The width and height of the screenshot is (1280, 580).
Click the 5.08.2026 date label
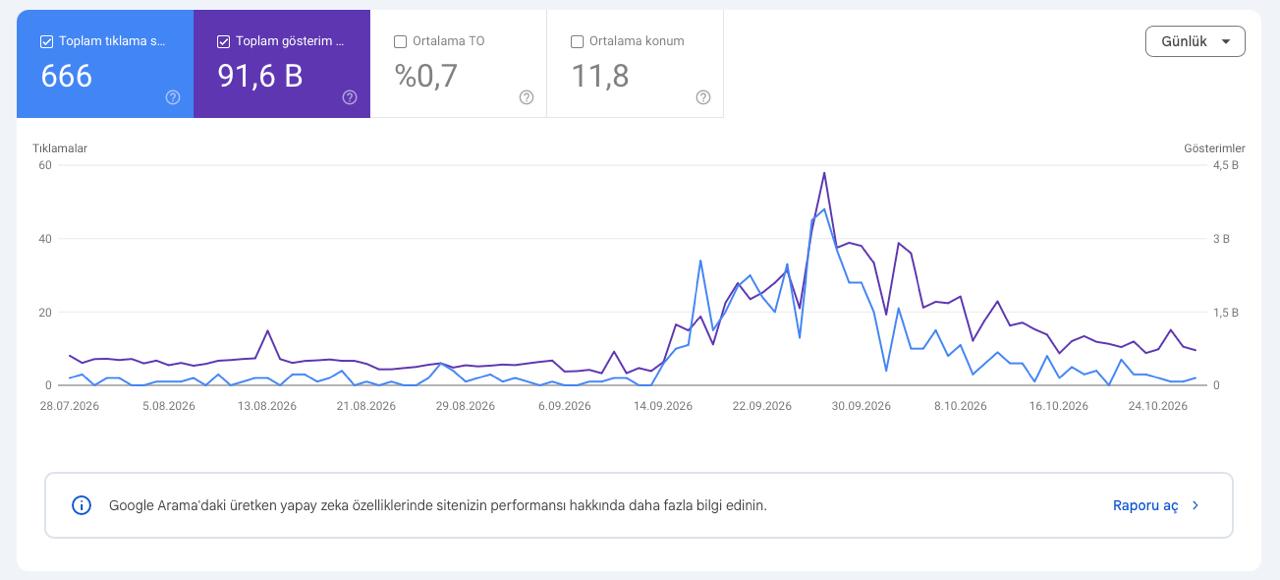point(169,406)
